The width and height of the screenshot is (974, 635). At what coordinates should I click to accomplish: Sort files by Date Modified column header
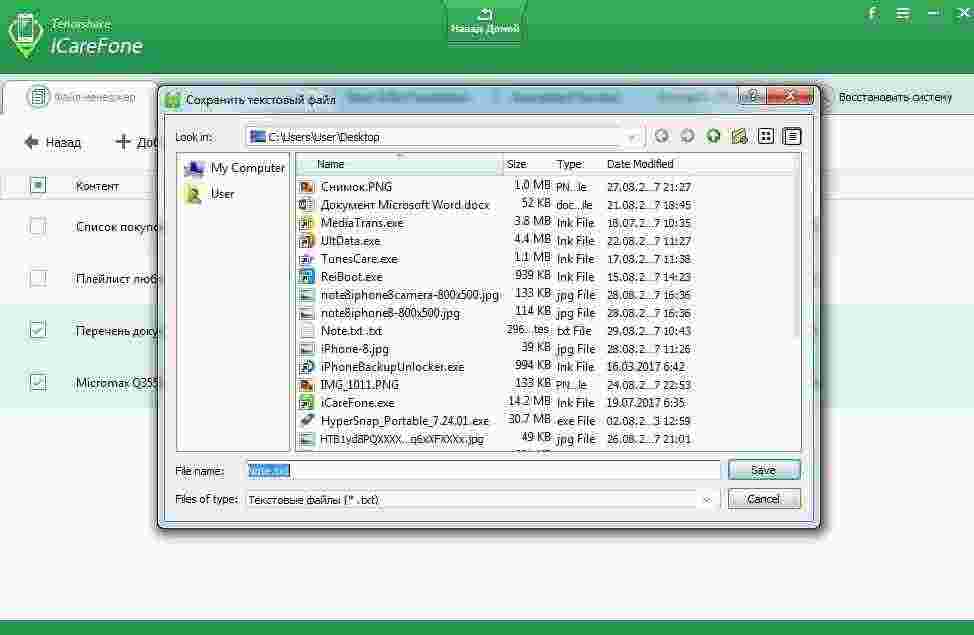pyautogui.click(x=640, y=164)
